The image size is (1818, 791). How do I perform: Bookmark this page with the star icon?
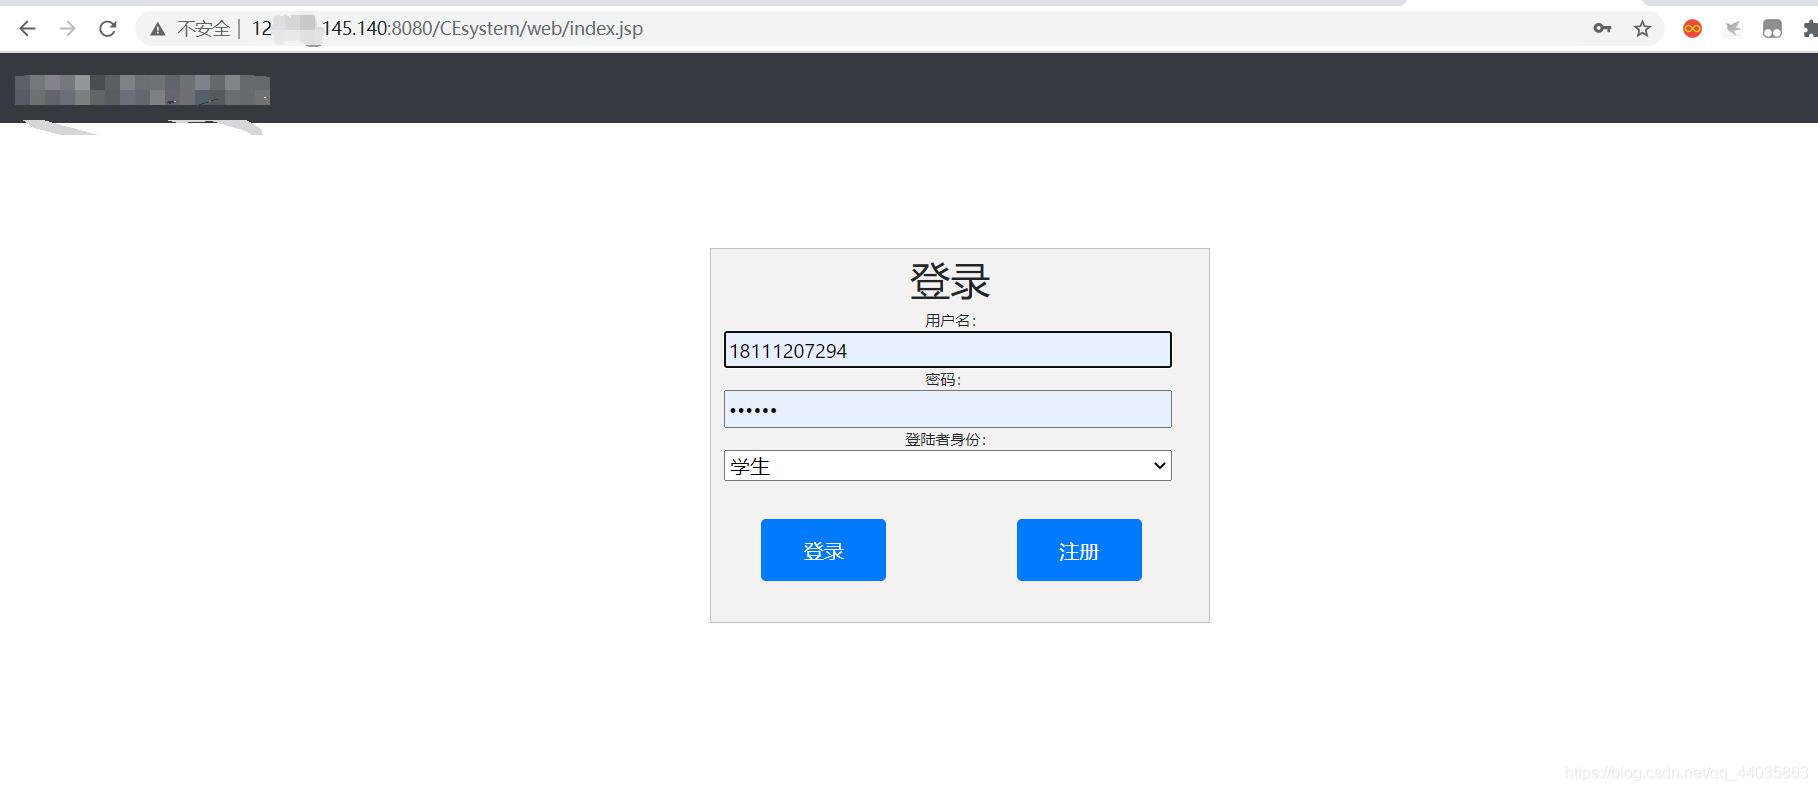click(x=1642, y=29)
